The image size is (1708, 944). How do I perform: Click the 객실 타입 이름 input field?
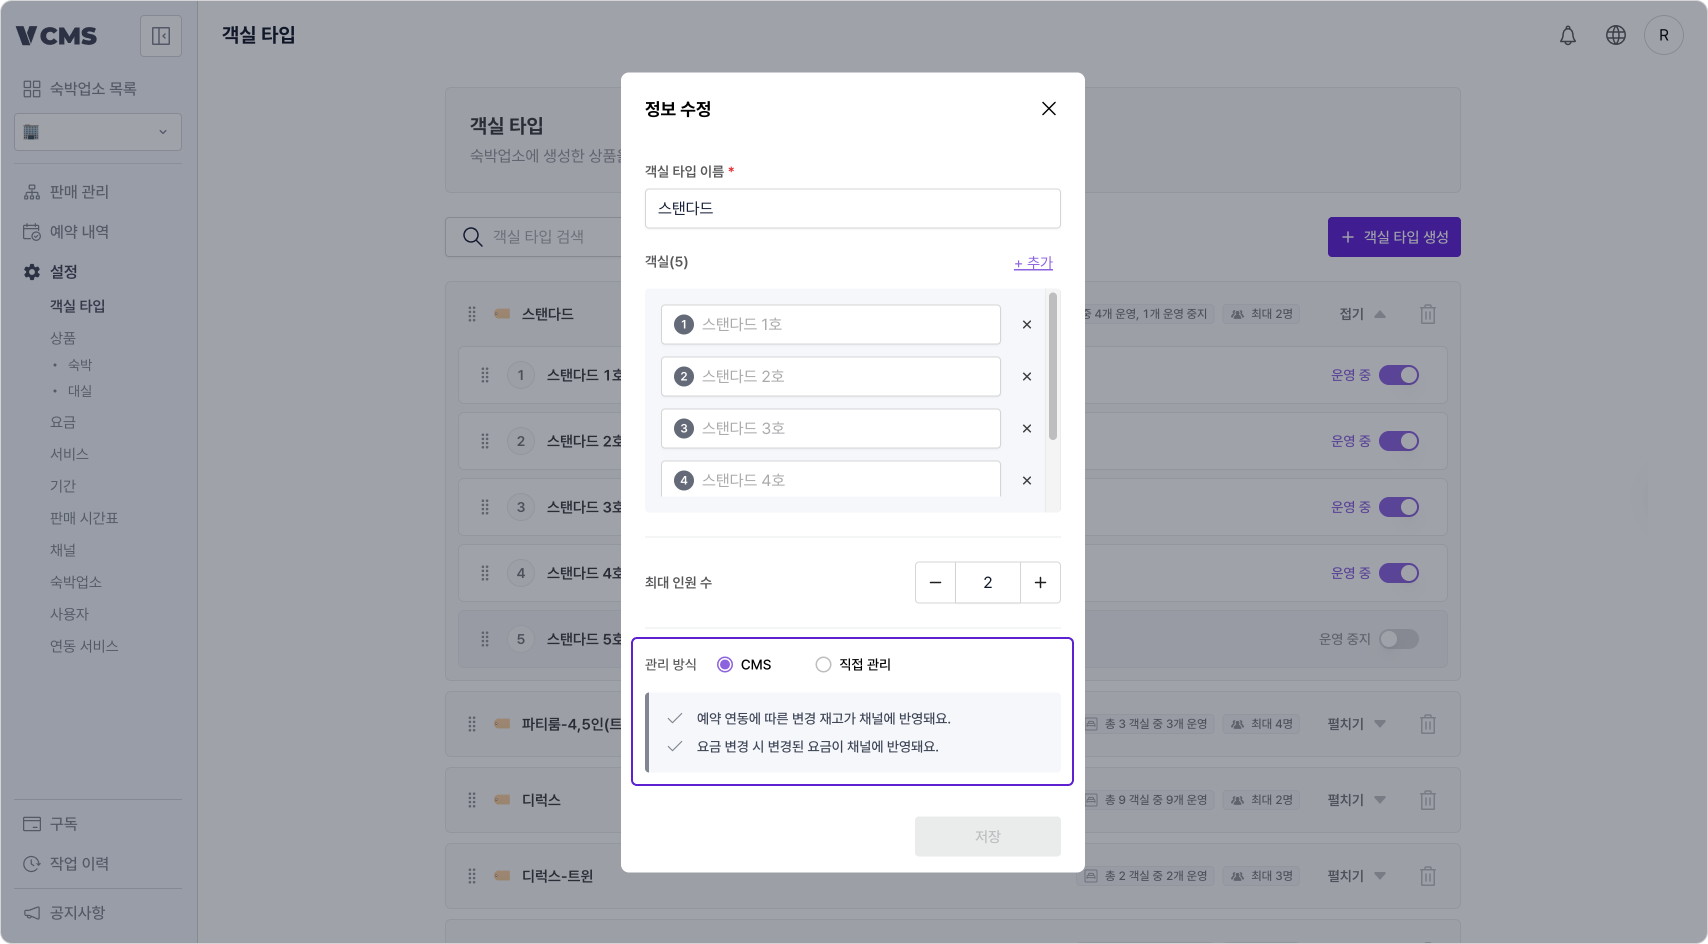pos(852,208)
